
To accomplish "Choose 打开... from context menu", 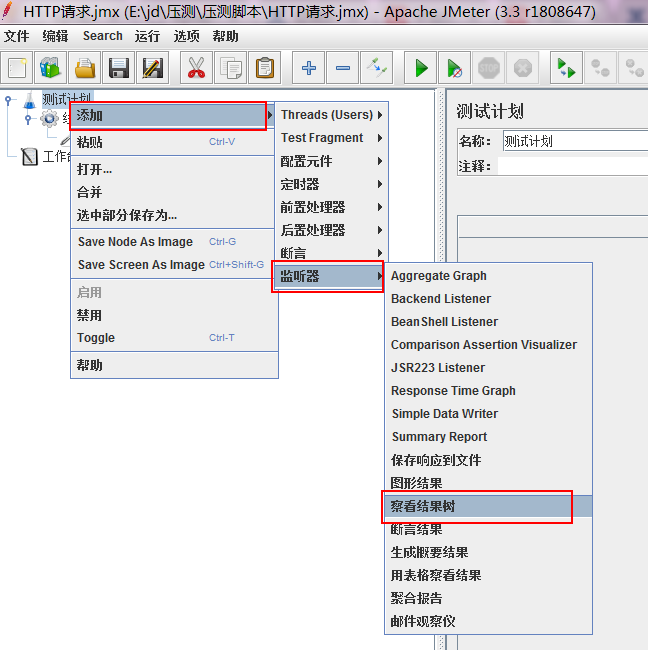I will coord(174,169).
